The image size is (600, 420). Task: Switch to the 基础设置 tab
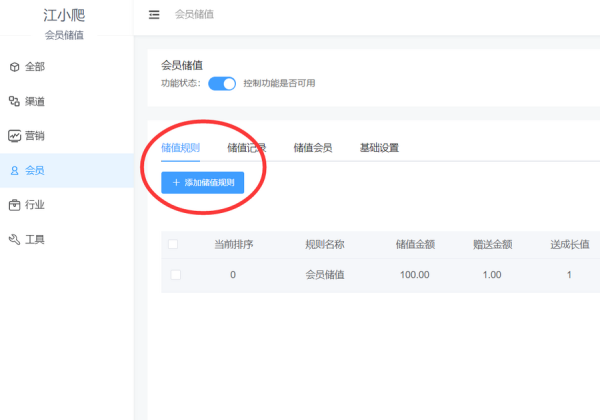pyautogui.click(x=379, y=148)
